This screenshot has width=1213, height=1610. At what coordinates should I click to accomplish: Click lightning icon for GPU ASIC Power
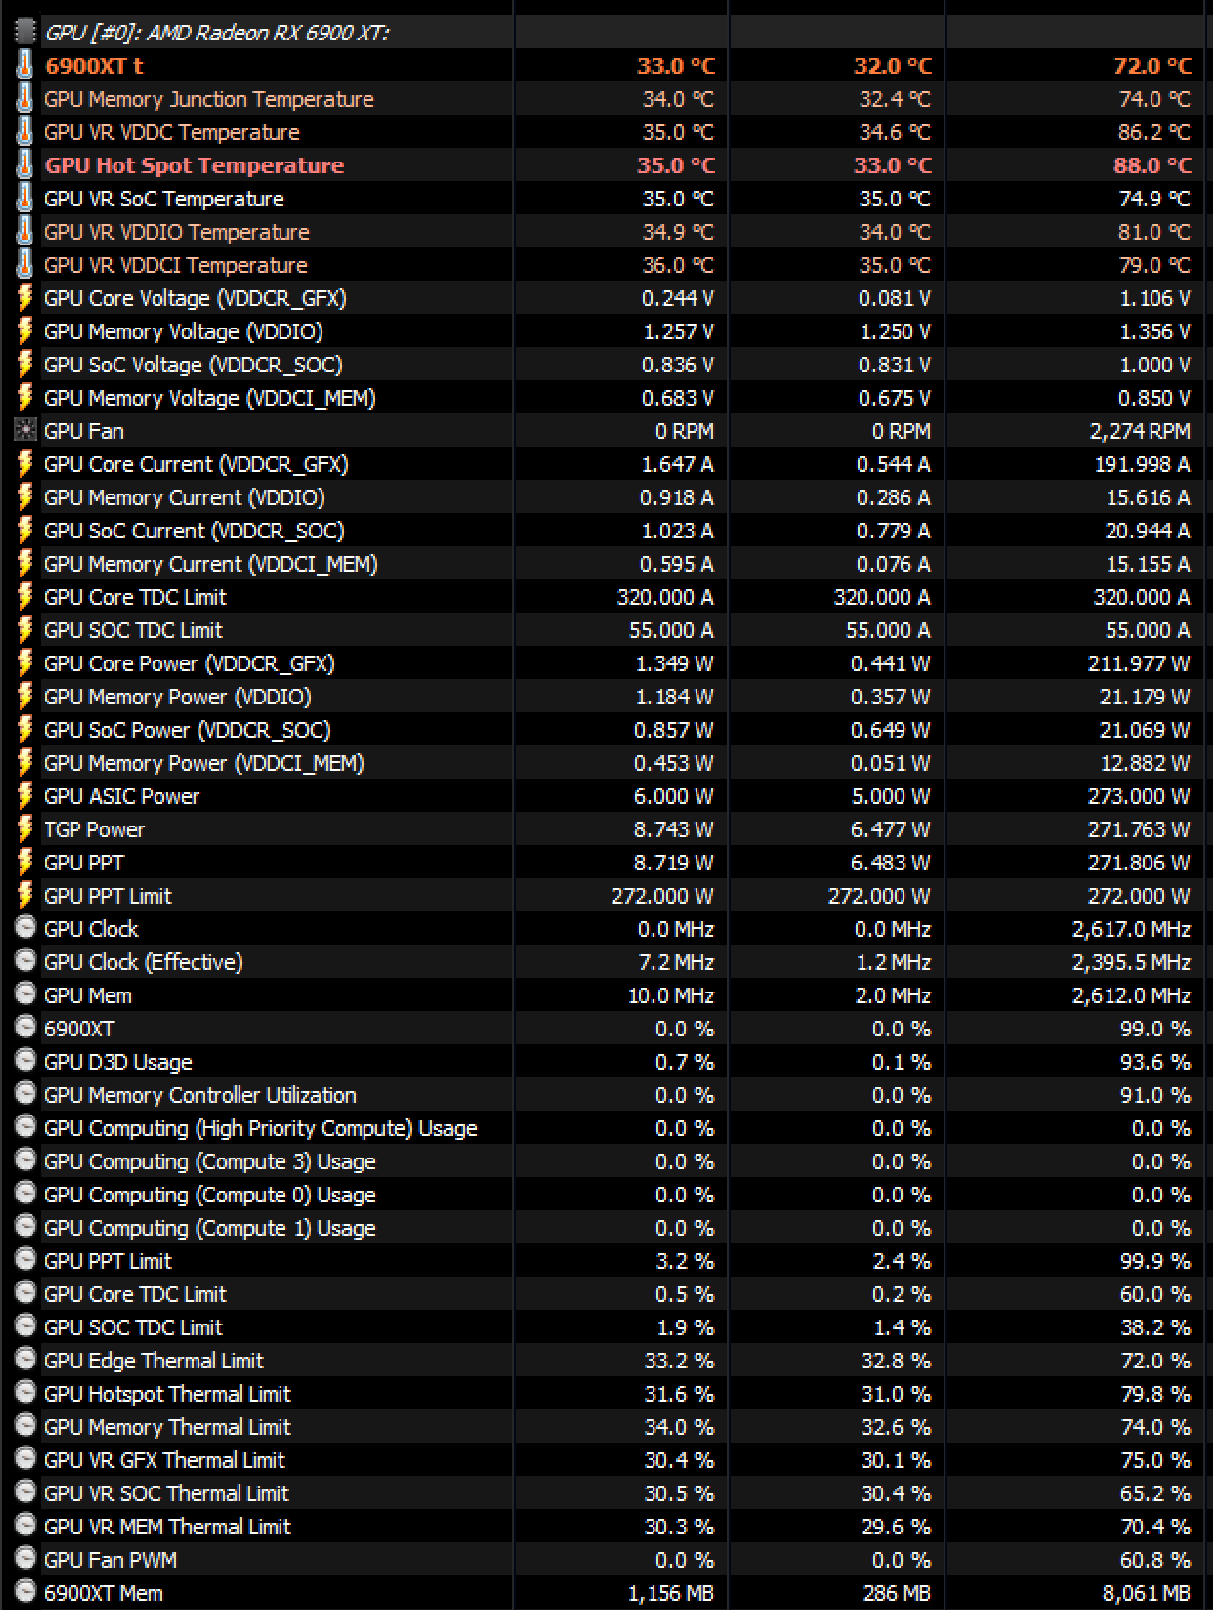pyautogui.click(x=25, y=795)
